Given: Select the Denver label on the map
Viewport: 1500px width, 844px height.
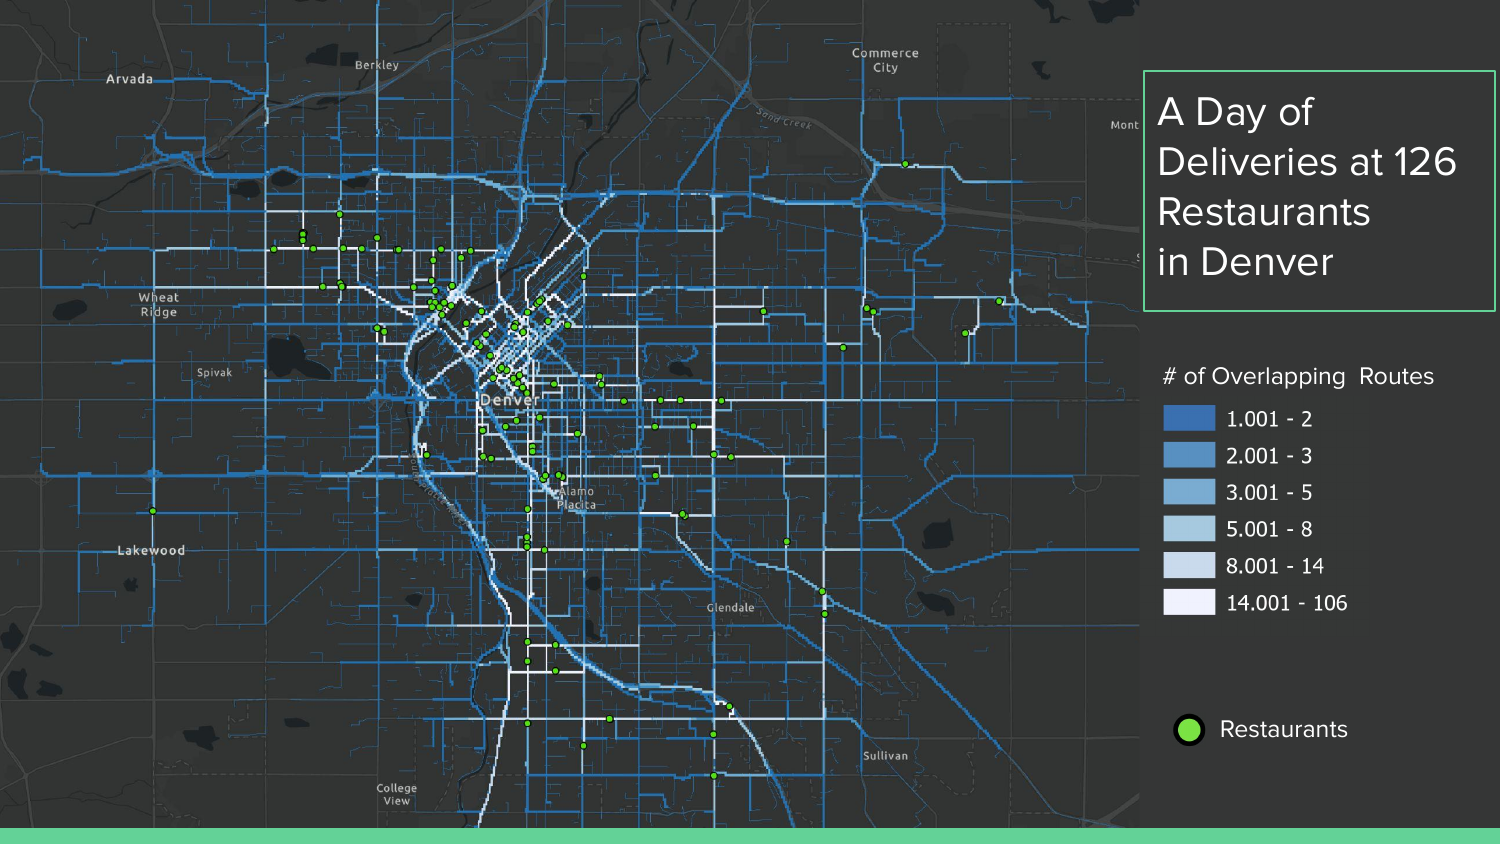Looking at the screenshot, I should (x=508, y=400).
